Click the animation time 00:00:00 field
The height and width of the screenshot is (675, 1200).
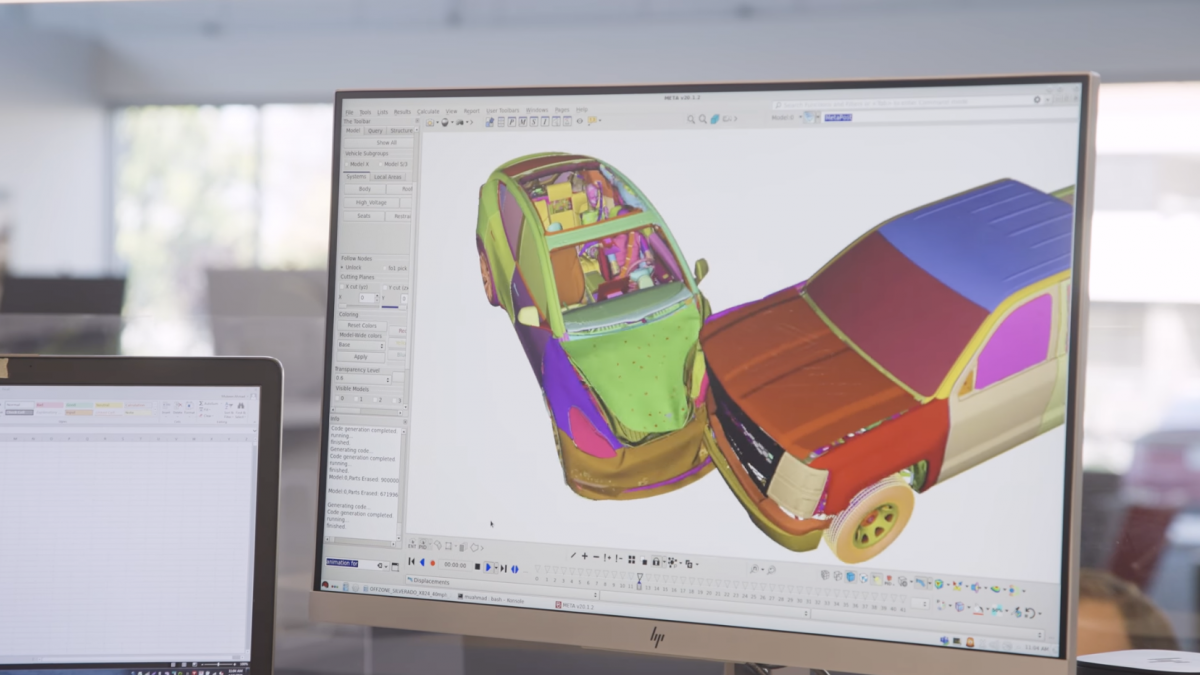pyautogui.click(x=455, y=565)
